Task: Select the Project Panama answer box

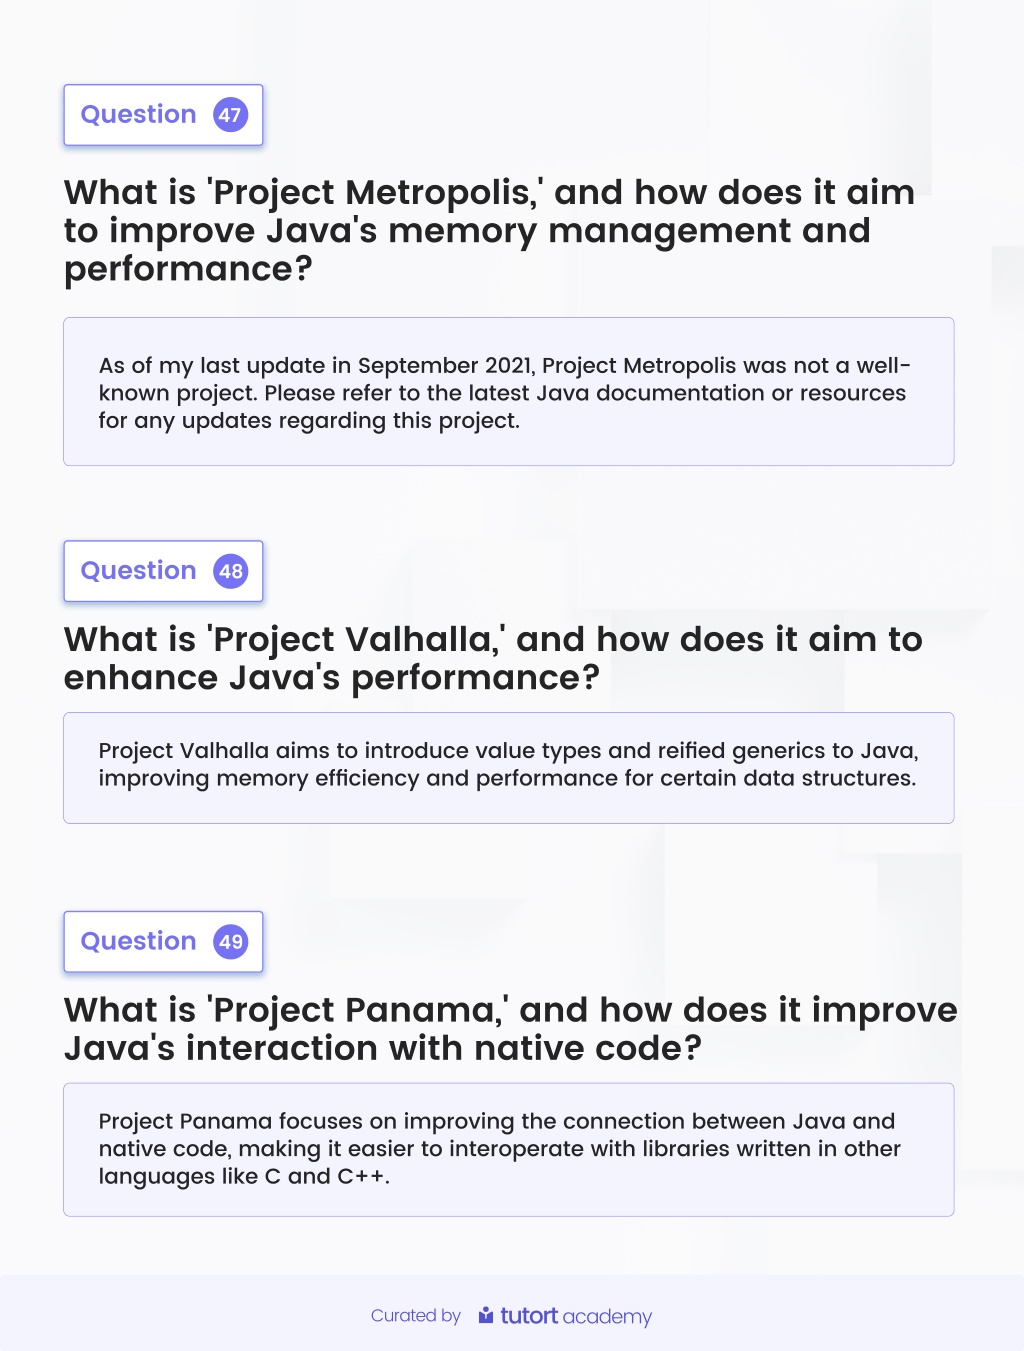Action: pyautogui.click(x=509, y=1150)
